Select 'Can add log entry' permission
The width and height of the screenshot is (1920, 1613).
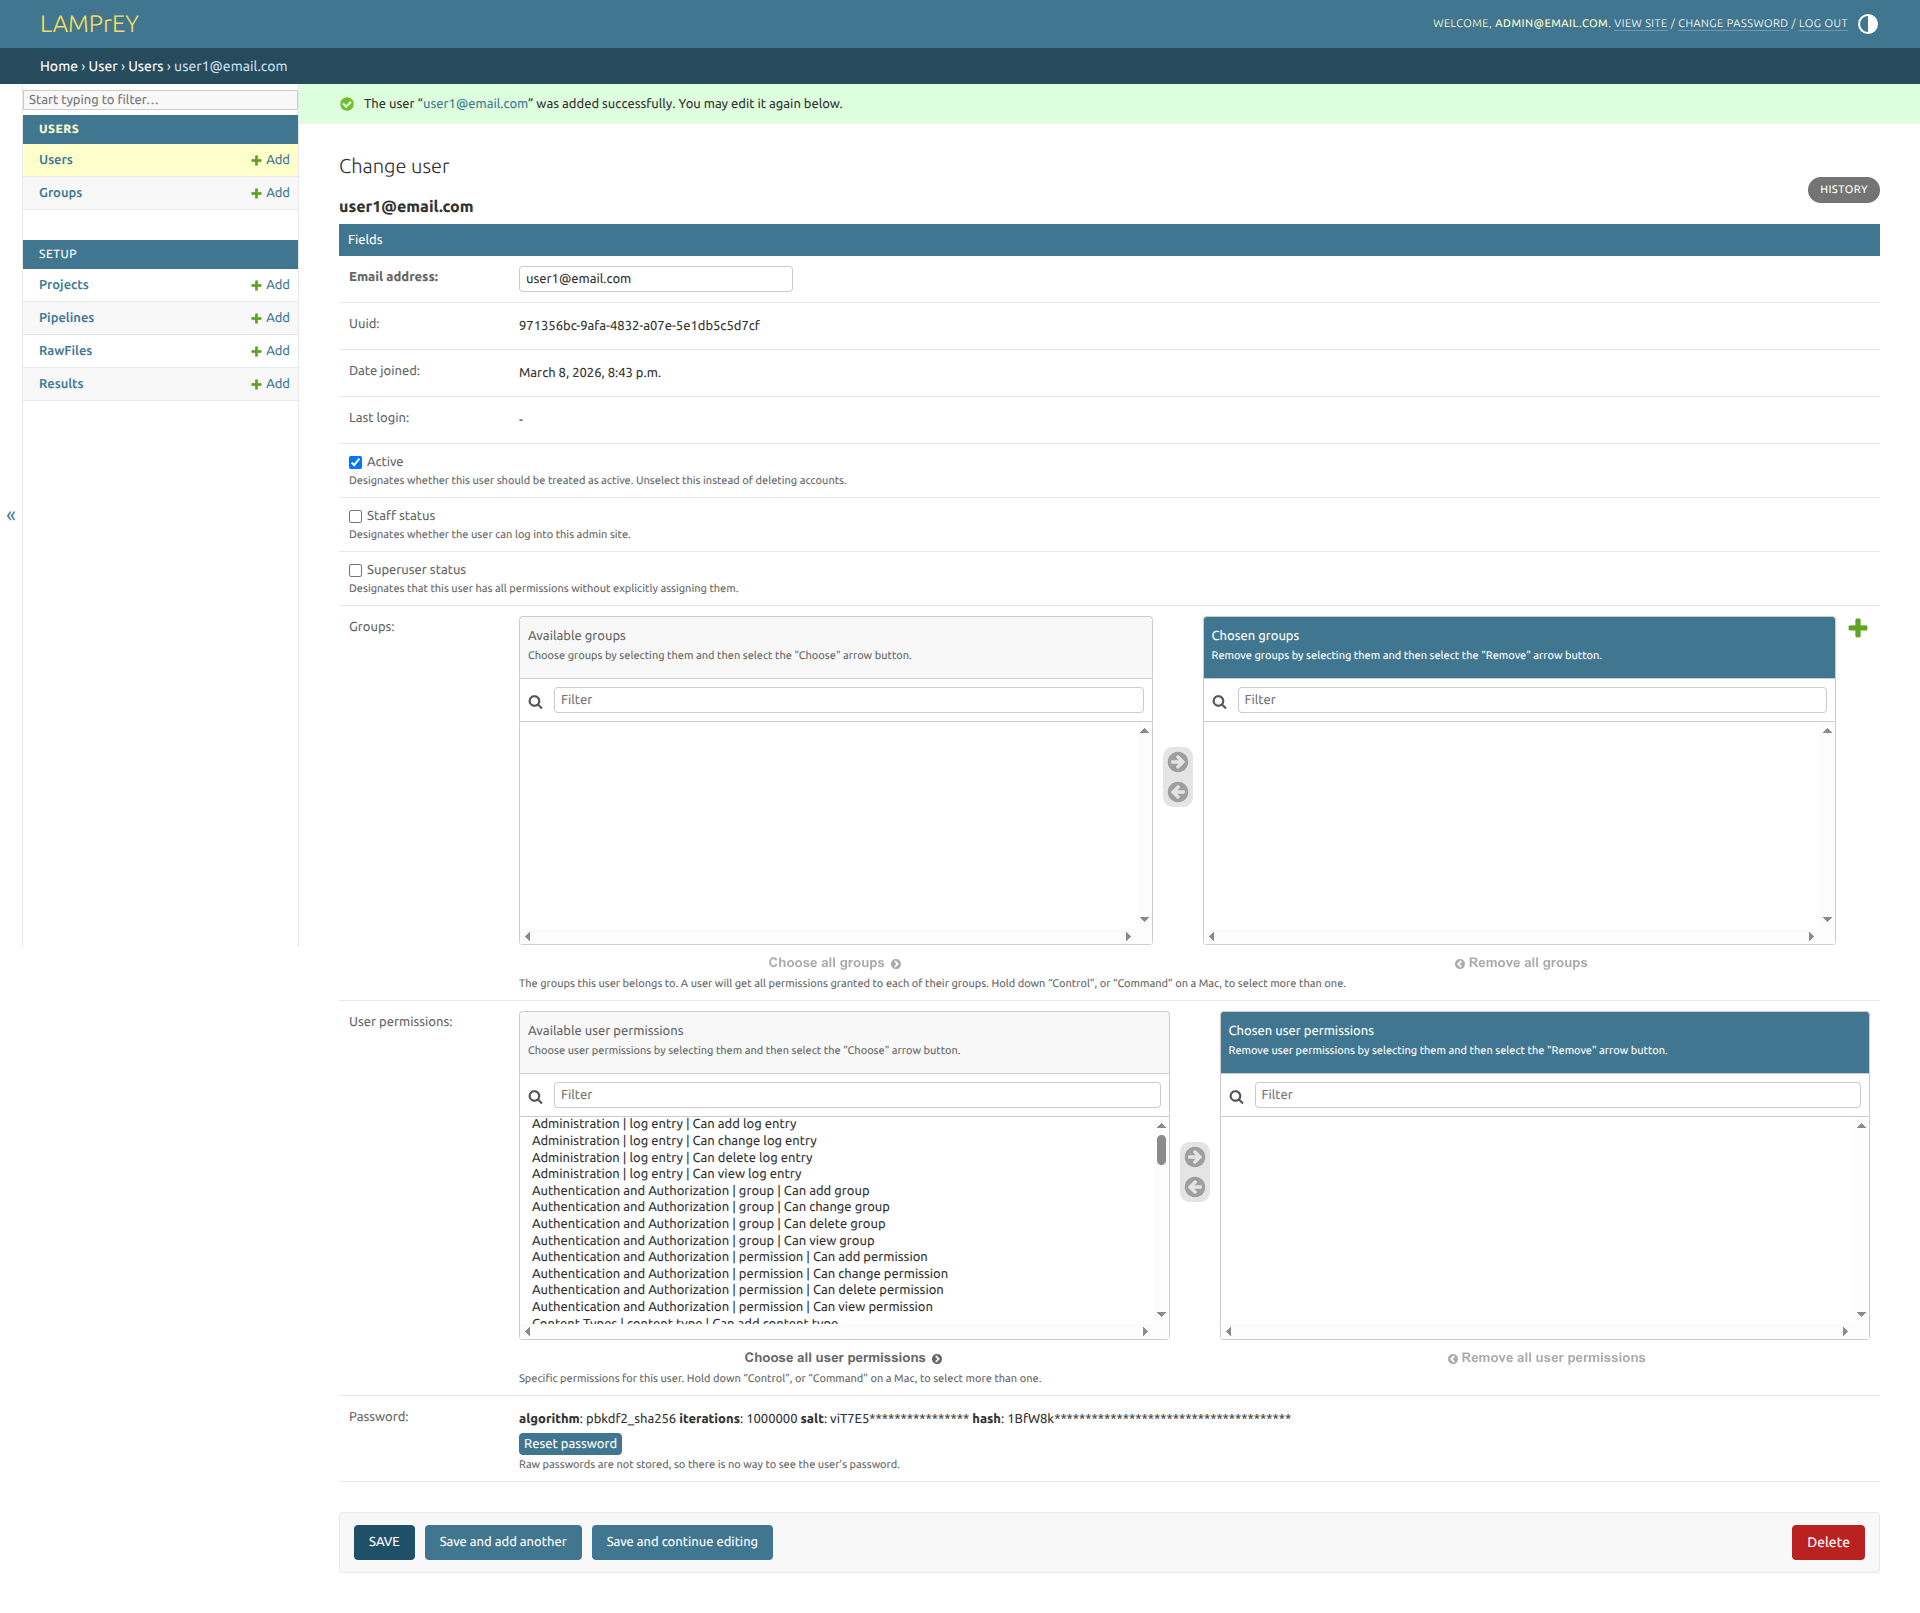tap(664, 1124)
